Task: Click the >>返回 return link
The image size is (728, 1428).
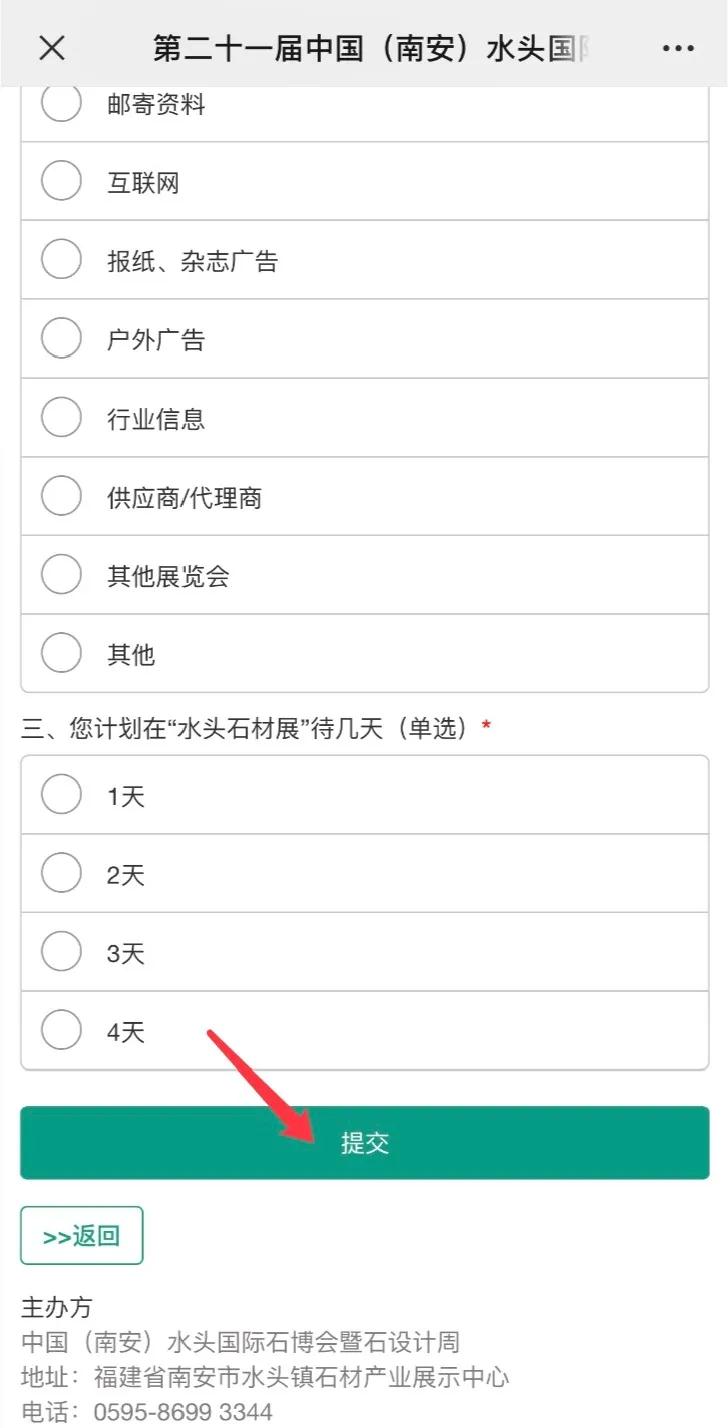Action: (81, 1235)
